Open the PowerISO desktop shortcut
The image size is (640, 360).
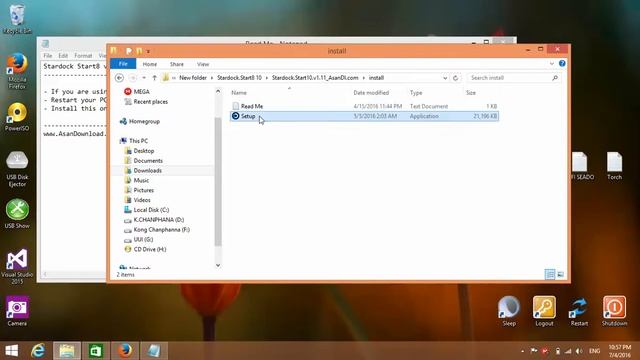tap(17, 117)
